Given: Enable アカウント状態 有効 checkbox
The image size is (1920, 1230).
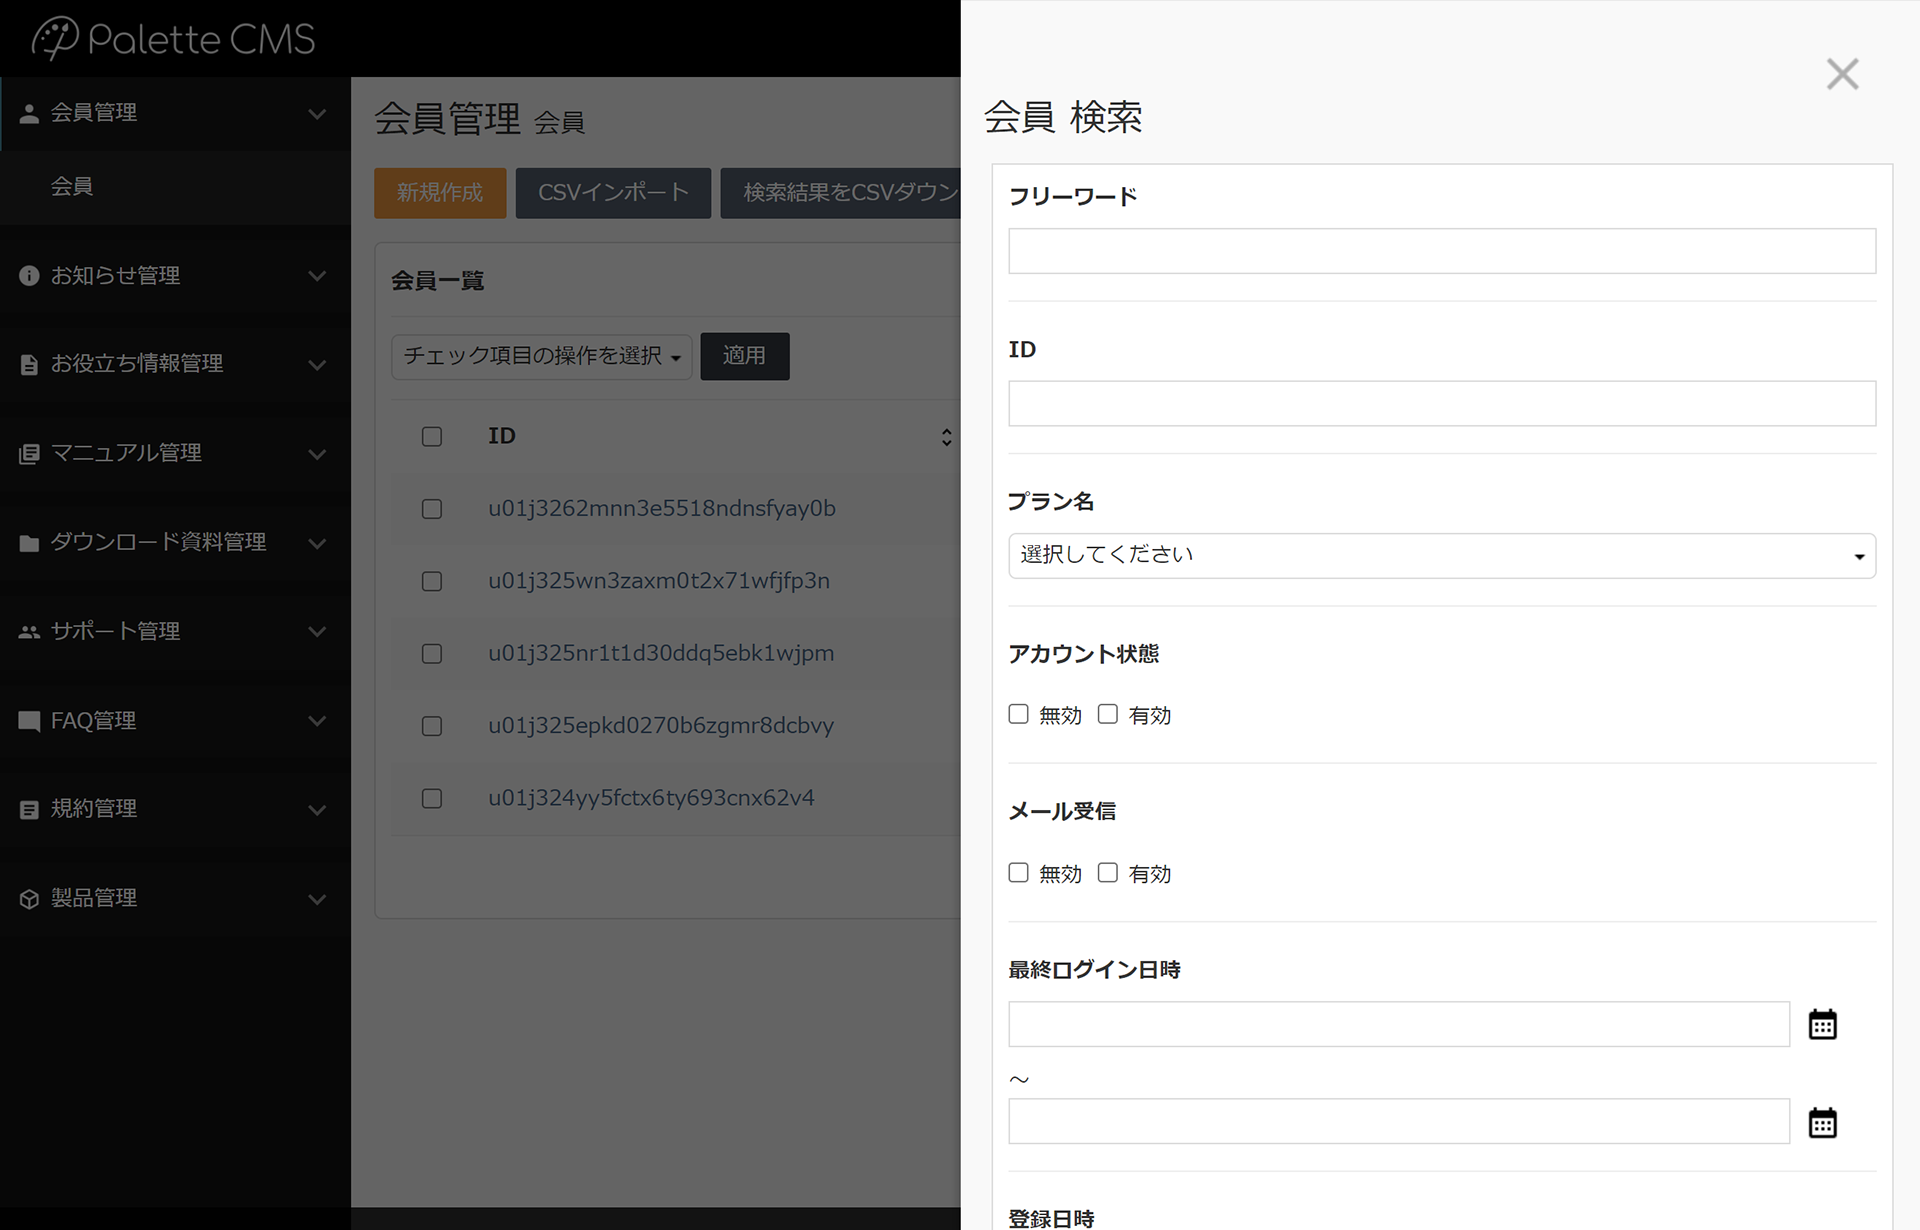Looking at the screenshot, I should (1108, 714).
